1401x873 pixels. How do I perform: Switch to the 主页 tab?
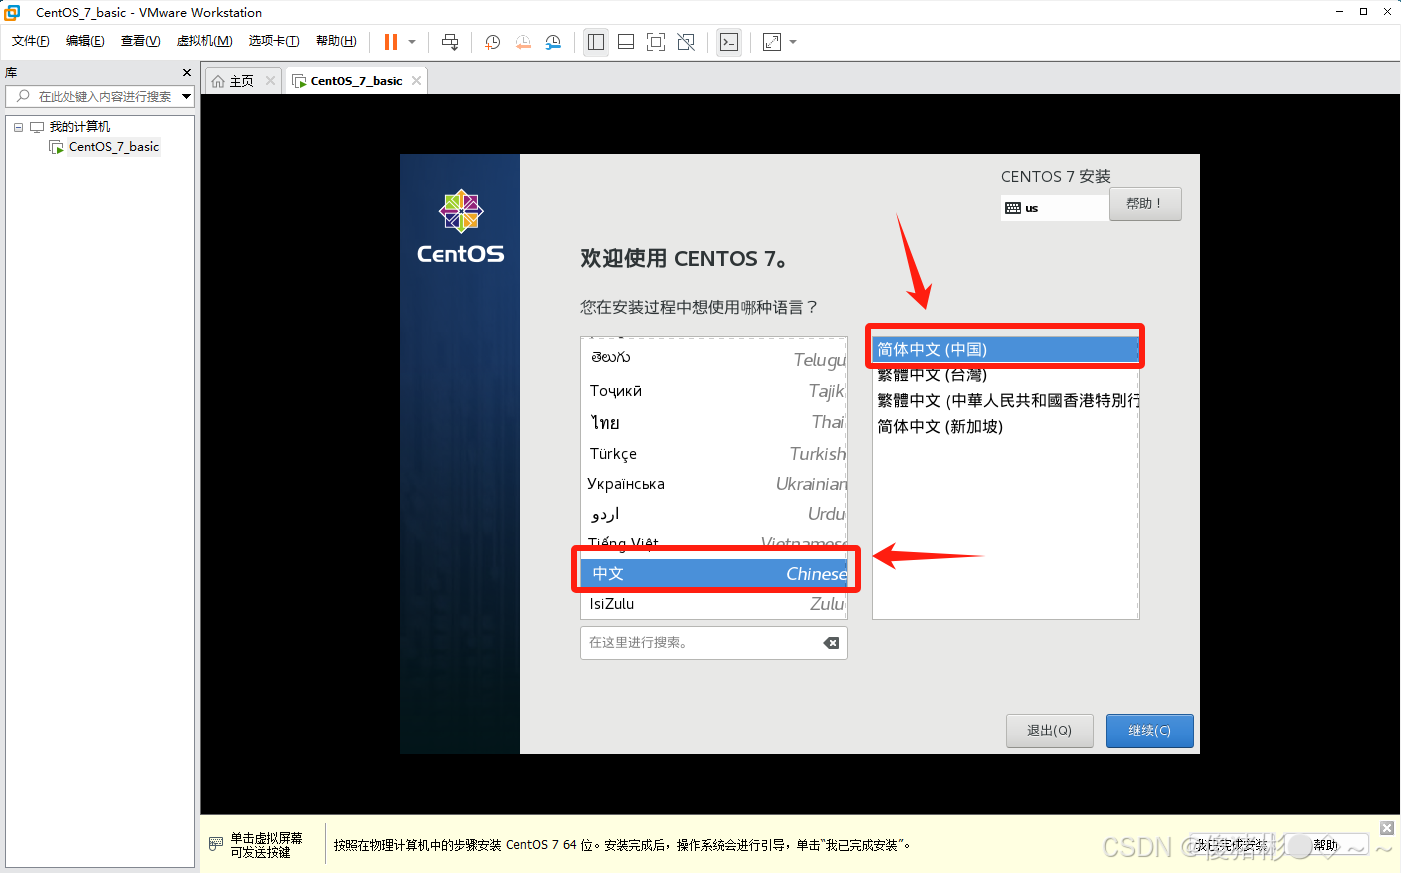pyautogui.click(x=242, y=81)
